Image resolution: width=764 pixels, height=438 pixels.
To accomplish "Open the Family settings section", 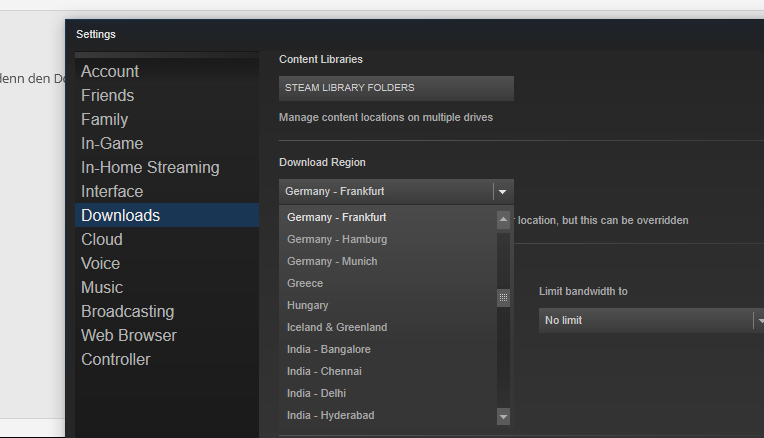I will coord(167,119).
